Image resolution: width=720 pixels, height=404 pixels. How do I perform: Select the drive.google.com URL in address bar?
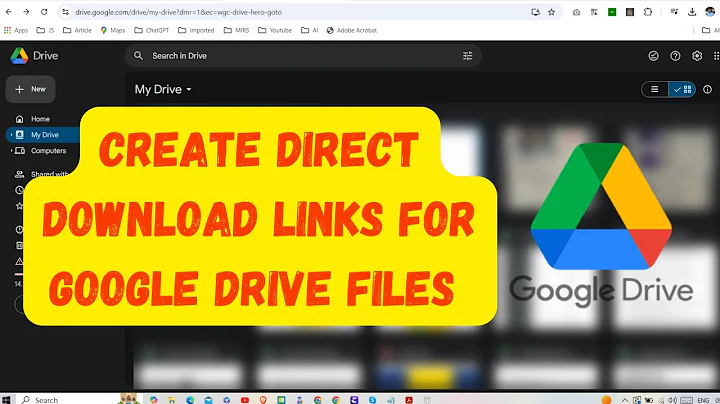[x=179, y=12]
